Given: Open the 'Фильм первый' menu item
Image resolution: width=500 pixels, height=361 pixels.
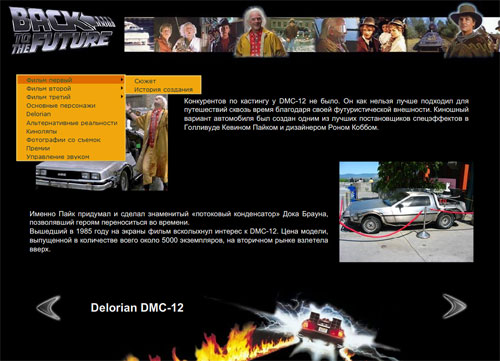Looking at the screenshot, I should click(71, 80).
